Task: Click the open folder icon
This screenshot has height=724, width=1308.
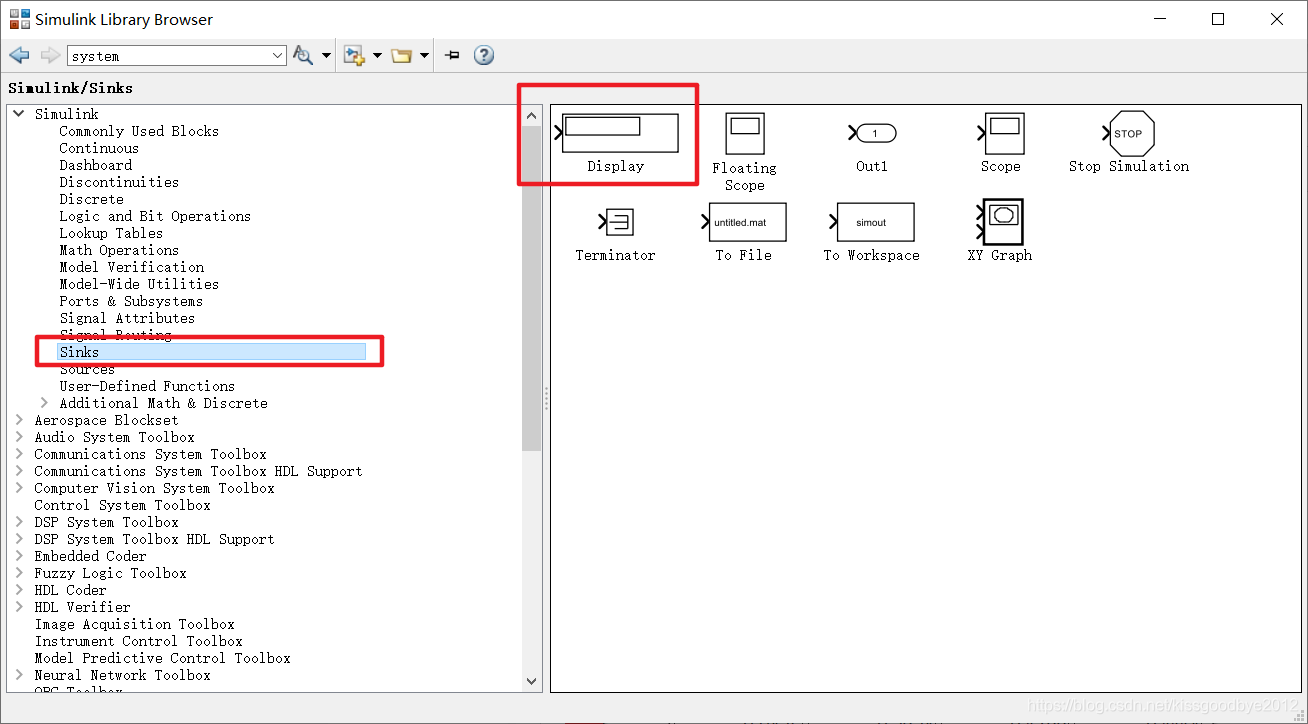Action: pyautogui.click(x=402, y=56)
